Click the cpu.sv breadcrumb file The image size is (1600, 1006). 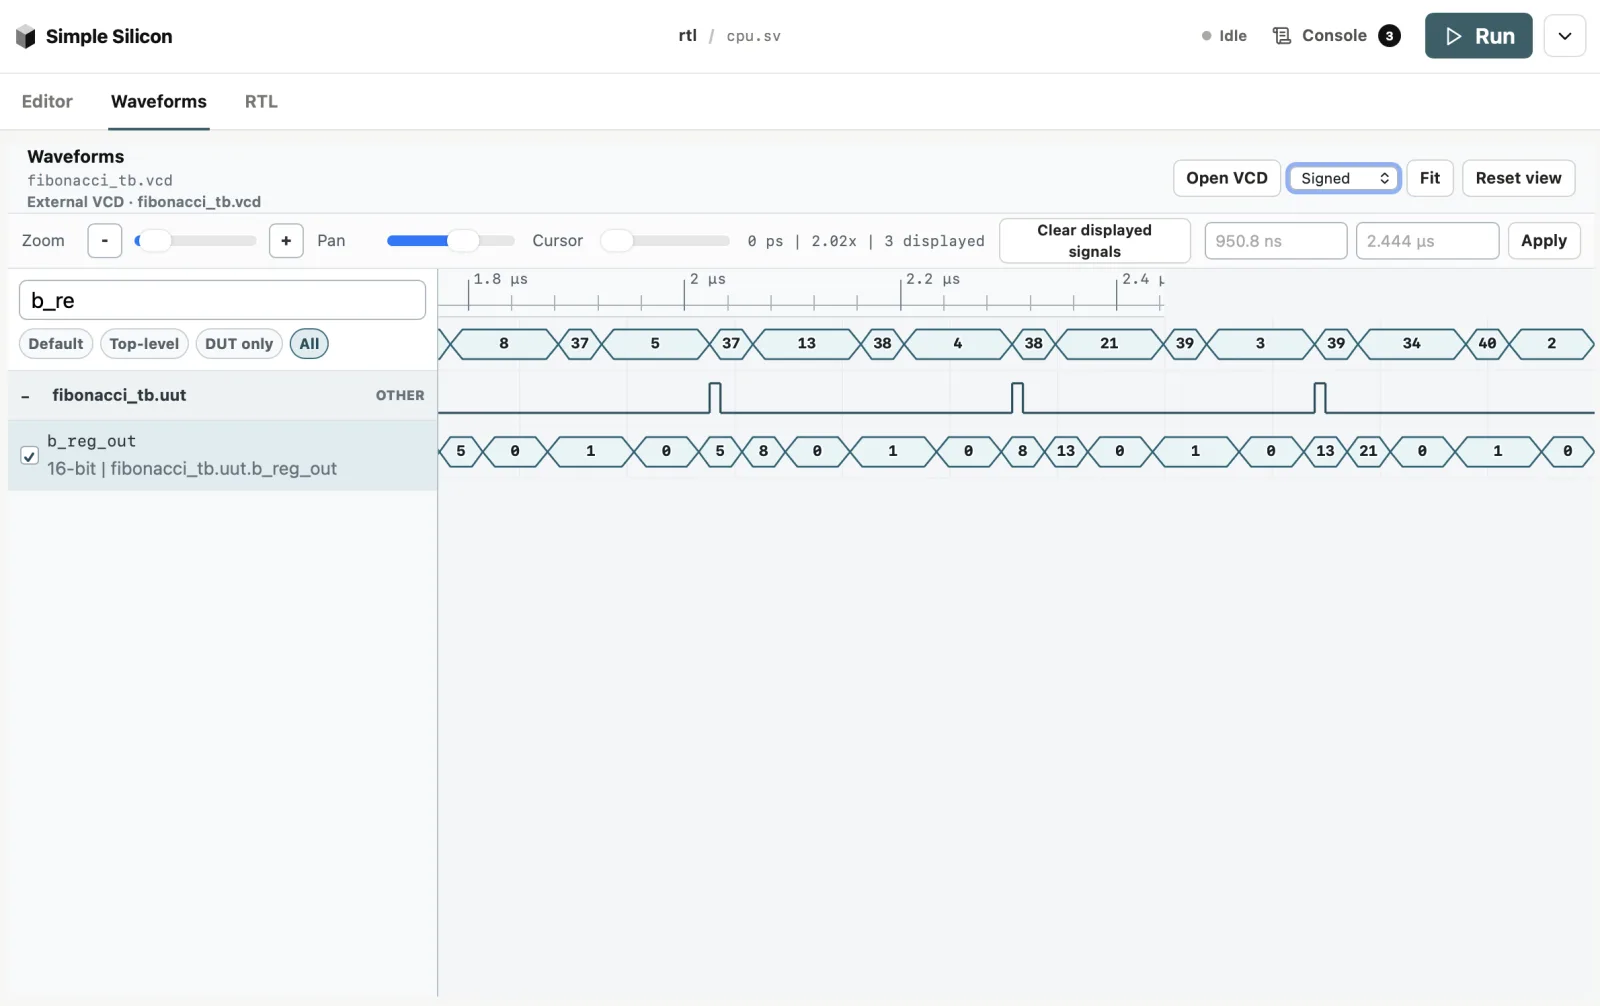pyautogui.click(x=753, y=36)
